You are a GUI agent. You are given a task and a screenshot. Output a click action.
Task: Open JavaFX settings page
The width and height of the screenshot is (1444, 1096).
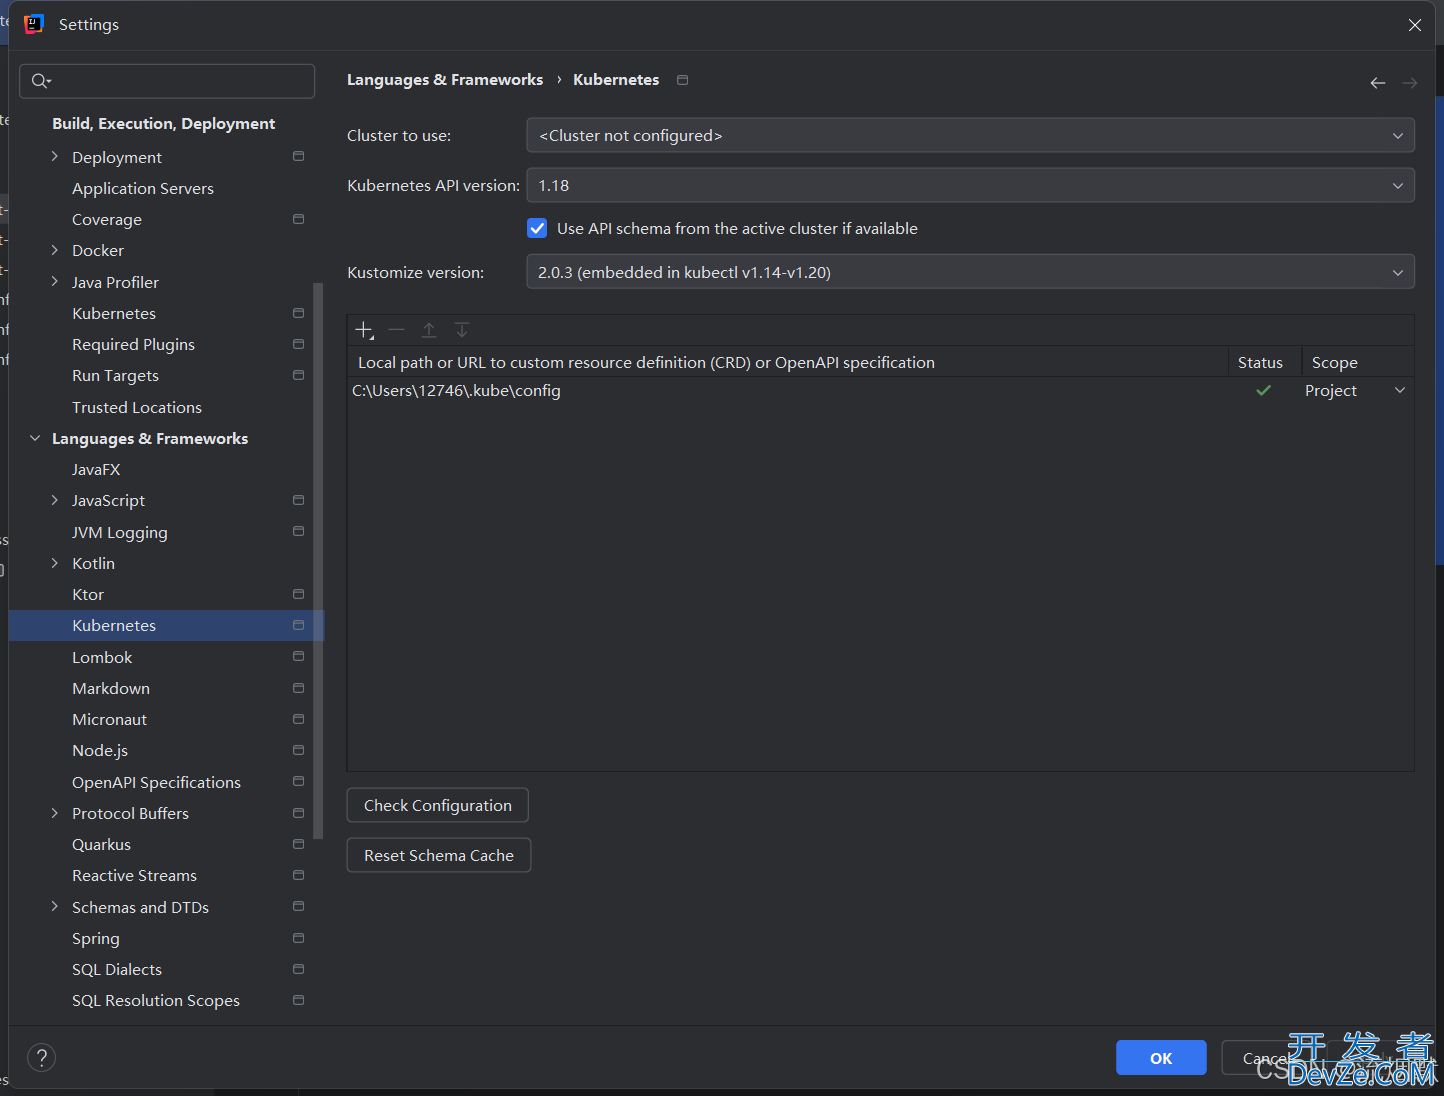click(x=96, y=469)
